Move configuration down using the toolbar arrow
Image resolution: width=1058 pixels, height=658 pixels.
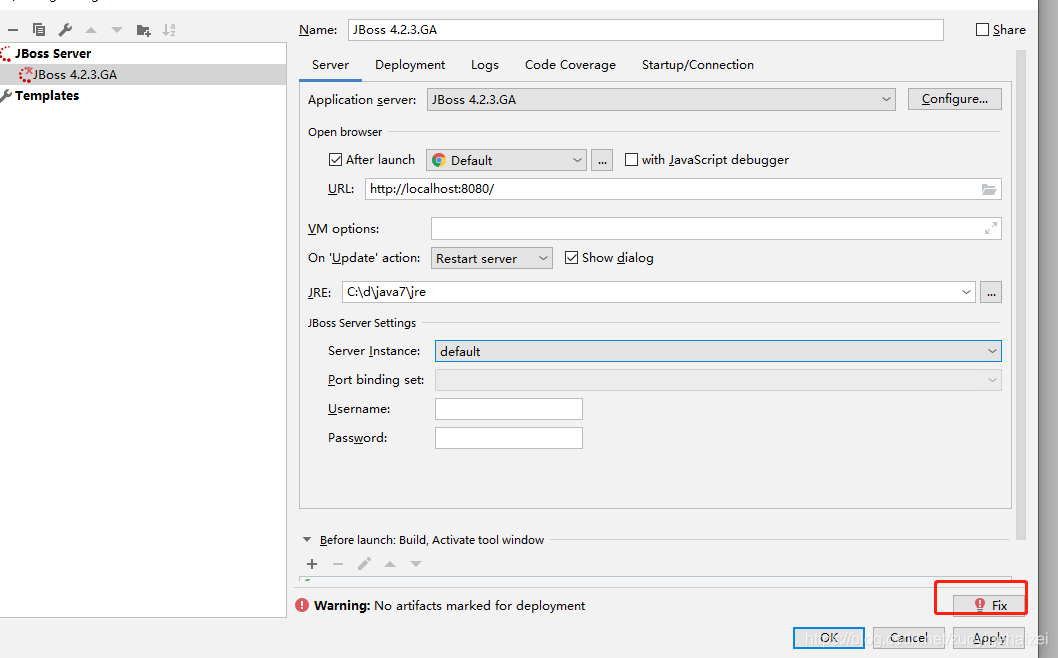point(117,30)
